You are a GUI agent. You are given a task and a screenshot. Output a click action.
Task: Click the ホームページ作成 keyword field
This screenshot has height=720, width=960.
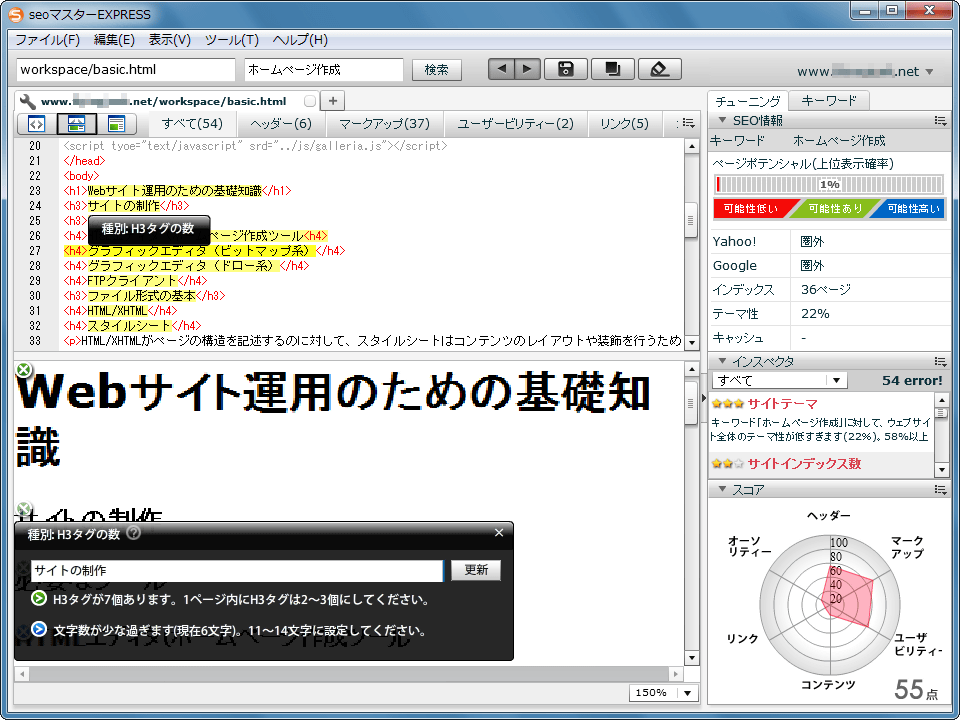[x=324, y=70]
